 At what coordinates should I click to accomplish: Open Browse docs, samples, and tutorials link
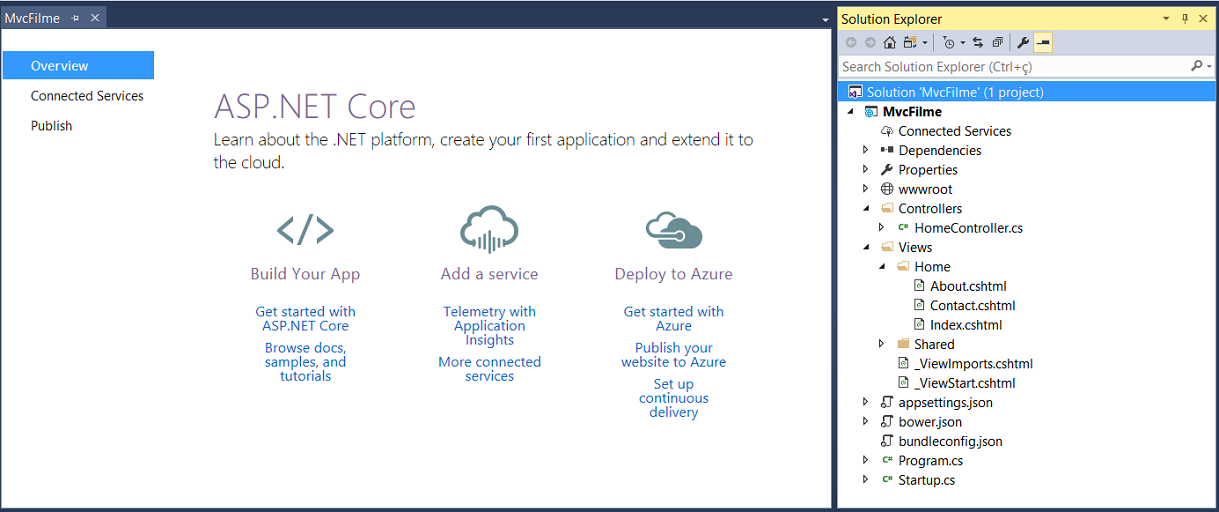[x=305, y=362]
